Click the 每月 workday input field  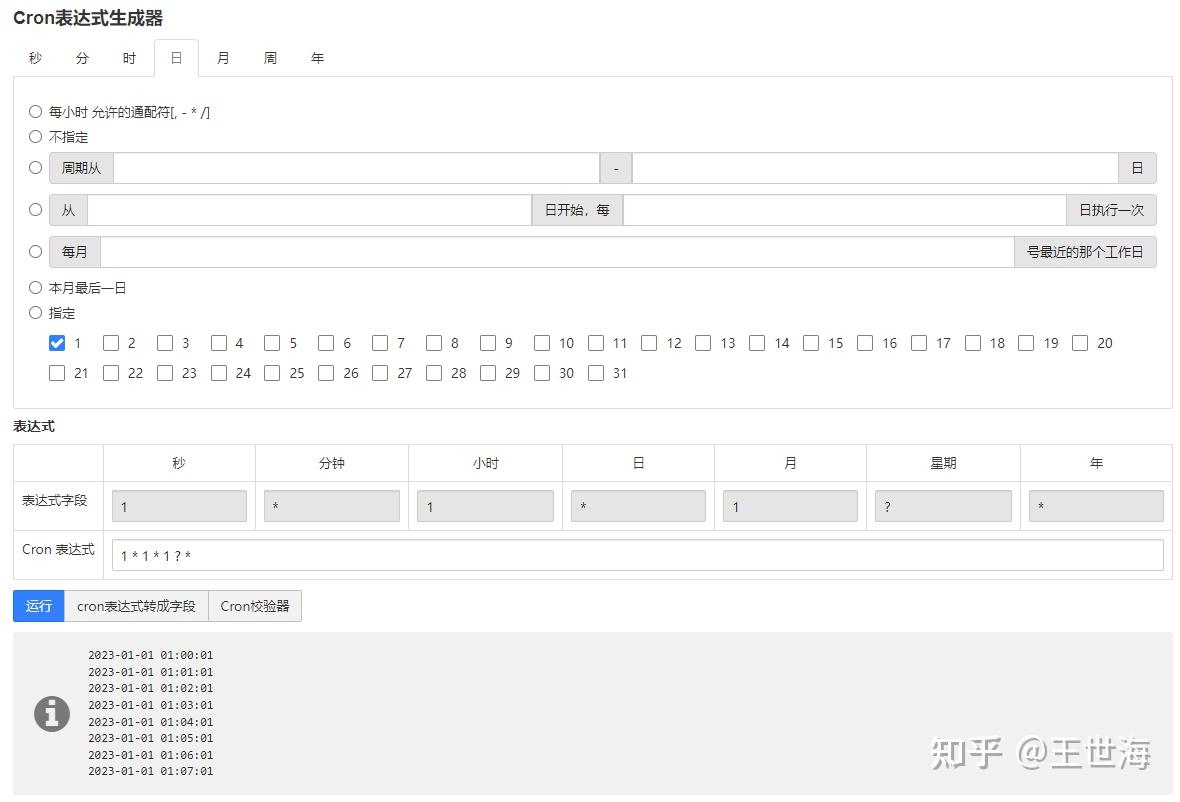558,252
